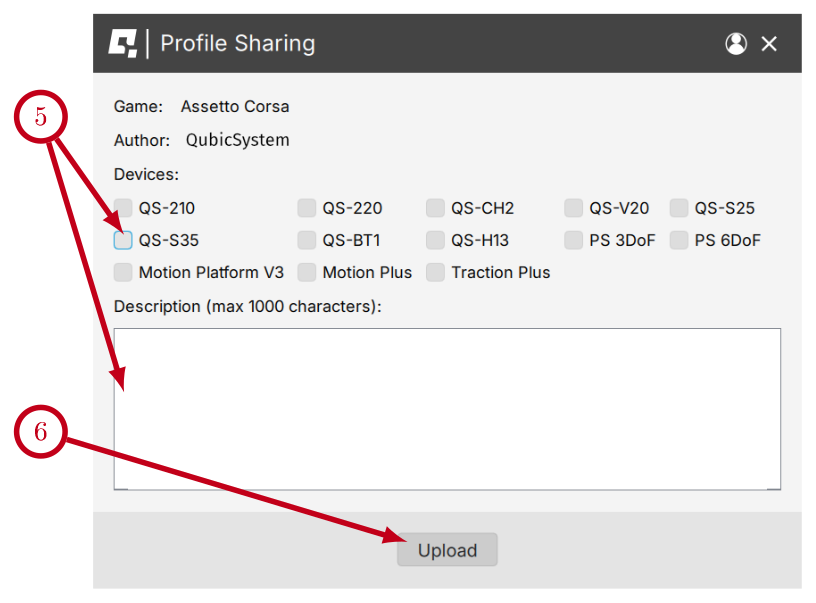Enable the QS-210 device checkbox

click(x=123, y=208)
